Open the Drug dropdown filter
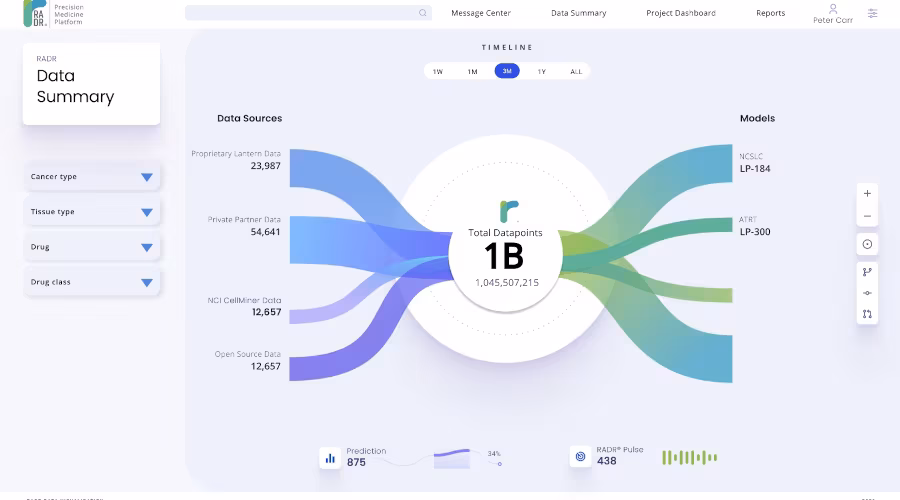This screenshot has height=500, width=900. click(x=92, y=247)
